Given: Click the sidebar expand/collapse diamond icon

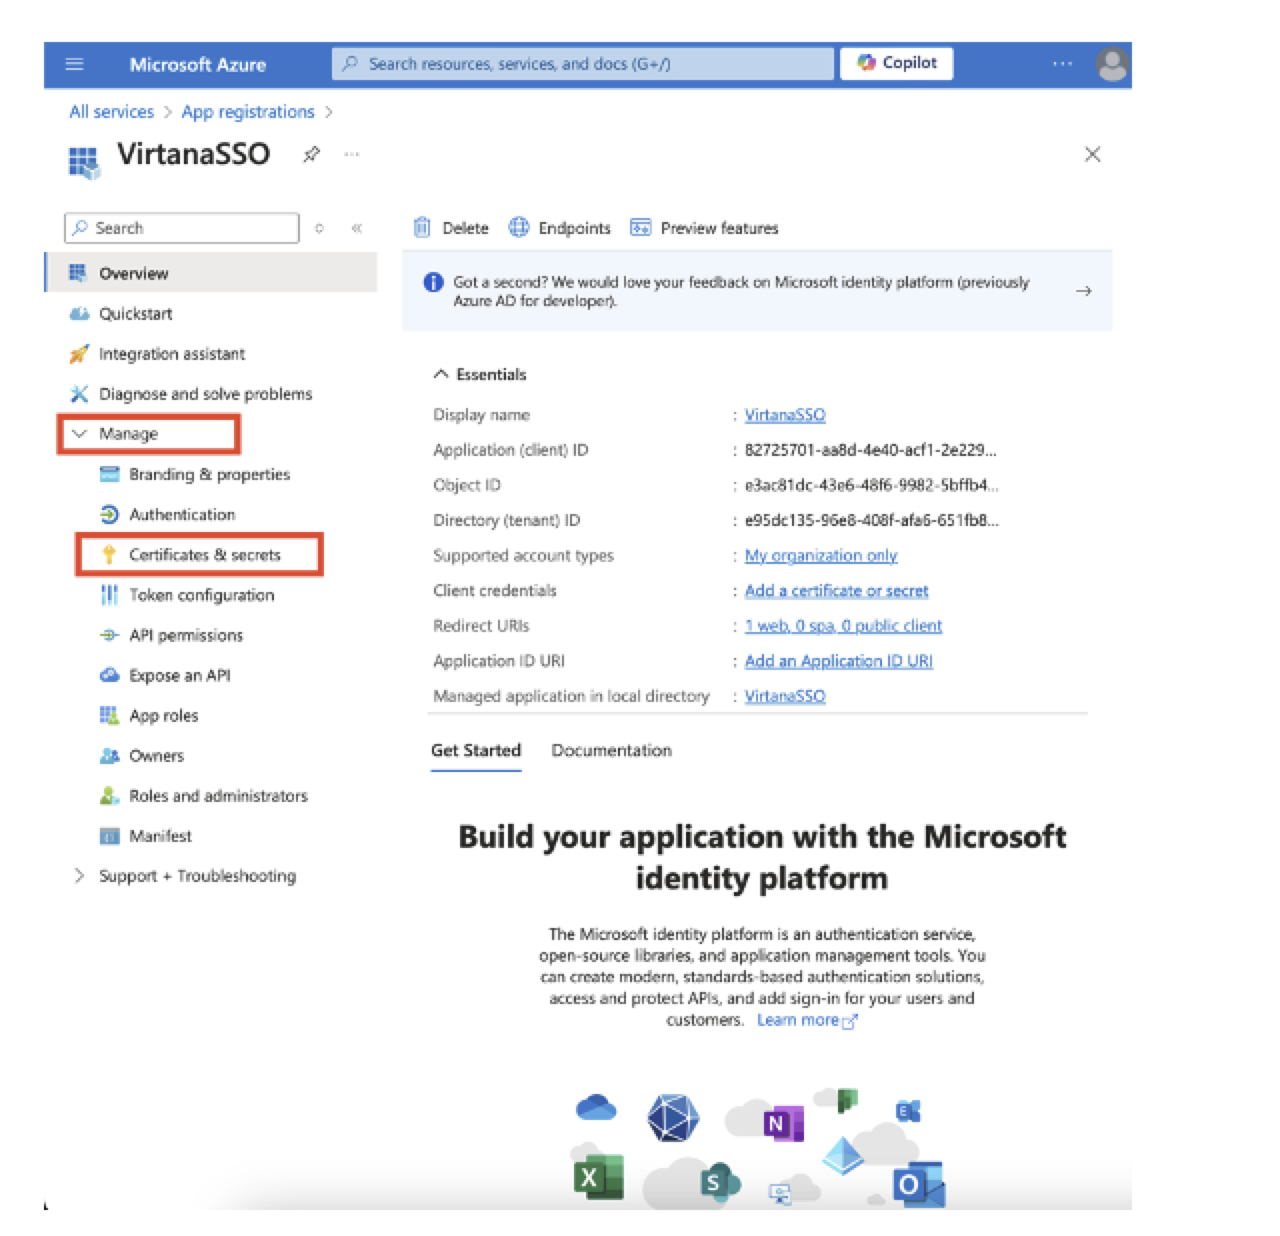Looking at the screenshot, I should point(319,228).
